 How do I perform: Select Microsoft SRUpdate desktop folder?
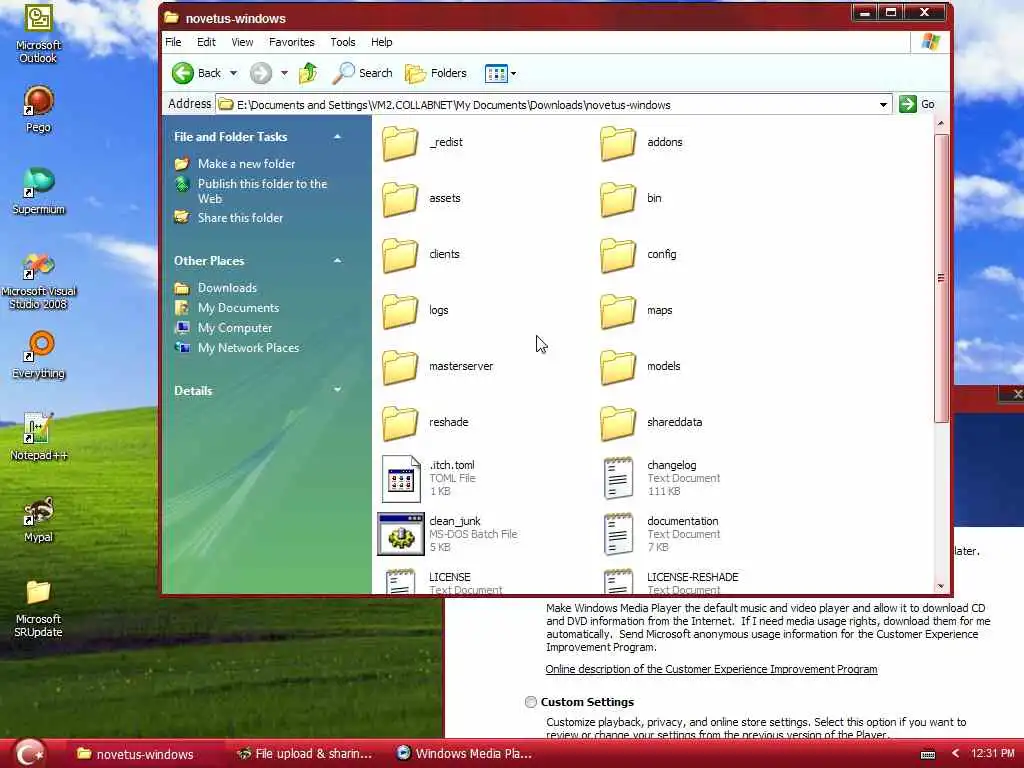39,609
